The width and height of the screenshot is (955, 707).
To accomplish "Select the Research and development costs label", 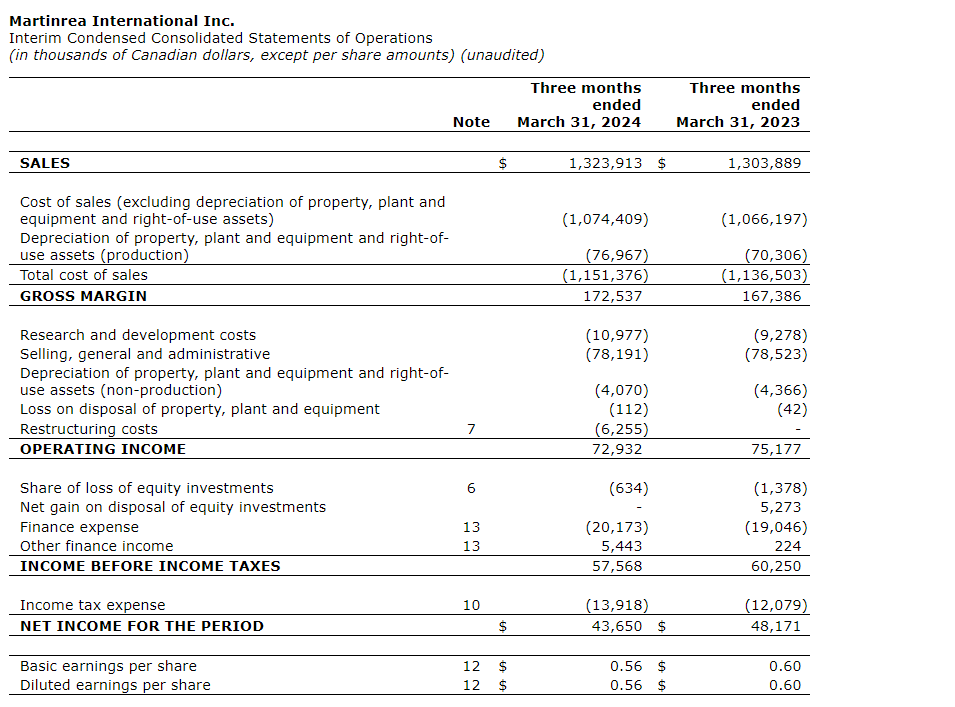I will pyautogui.click(x=138, y=335).
